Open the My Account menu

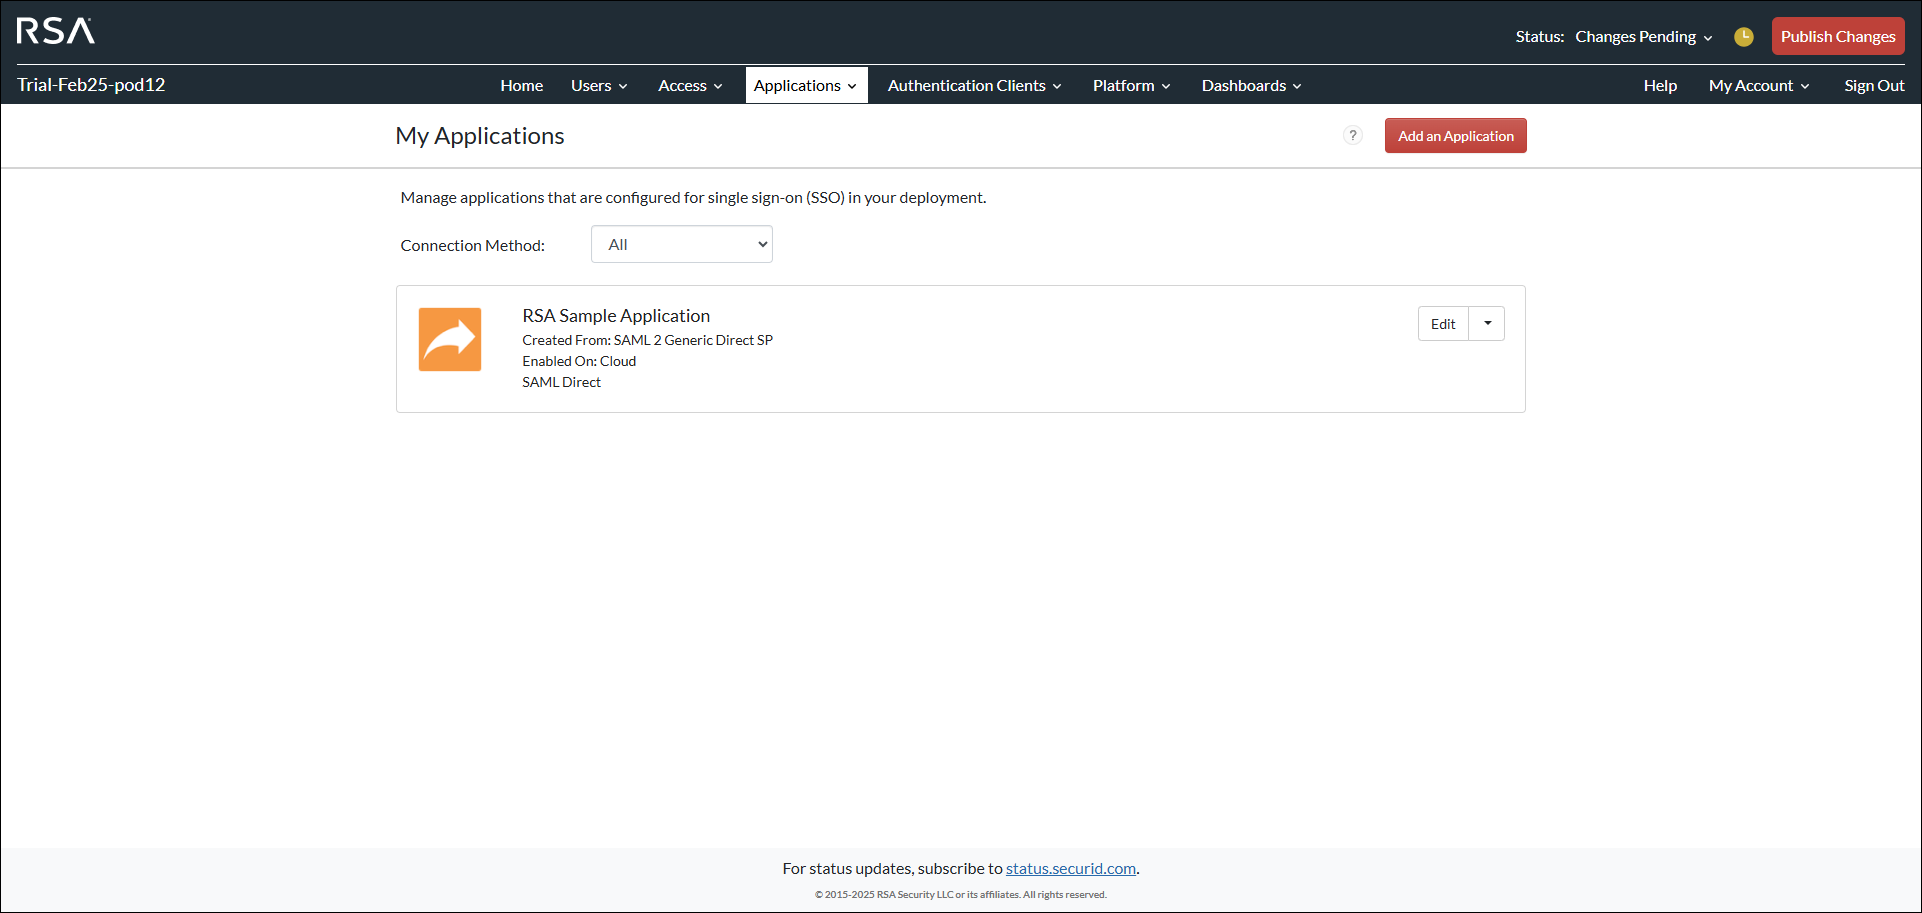tap(1758, 86)
